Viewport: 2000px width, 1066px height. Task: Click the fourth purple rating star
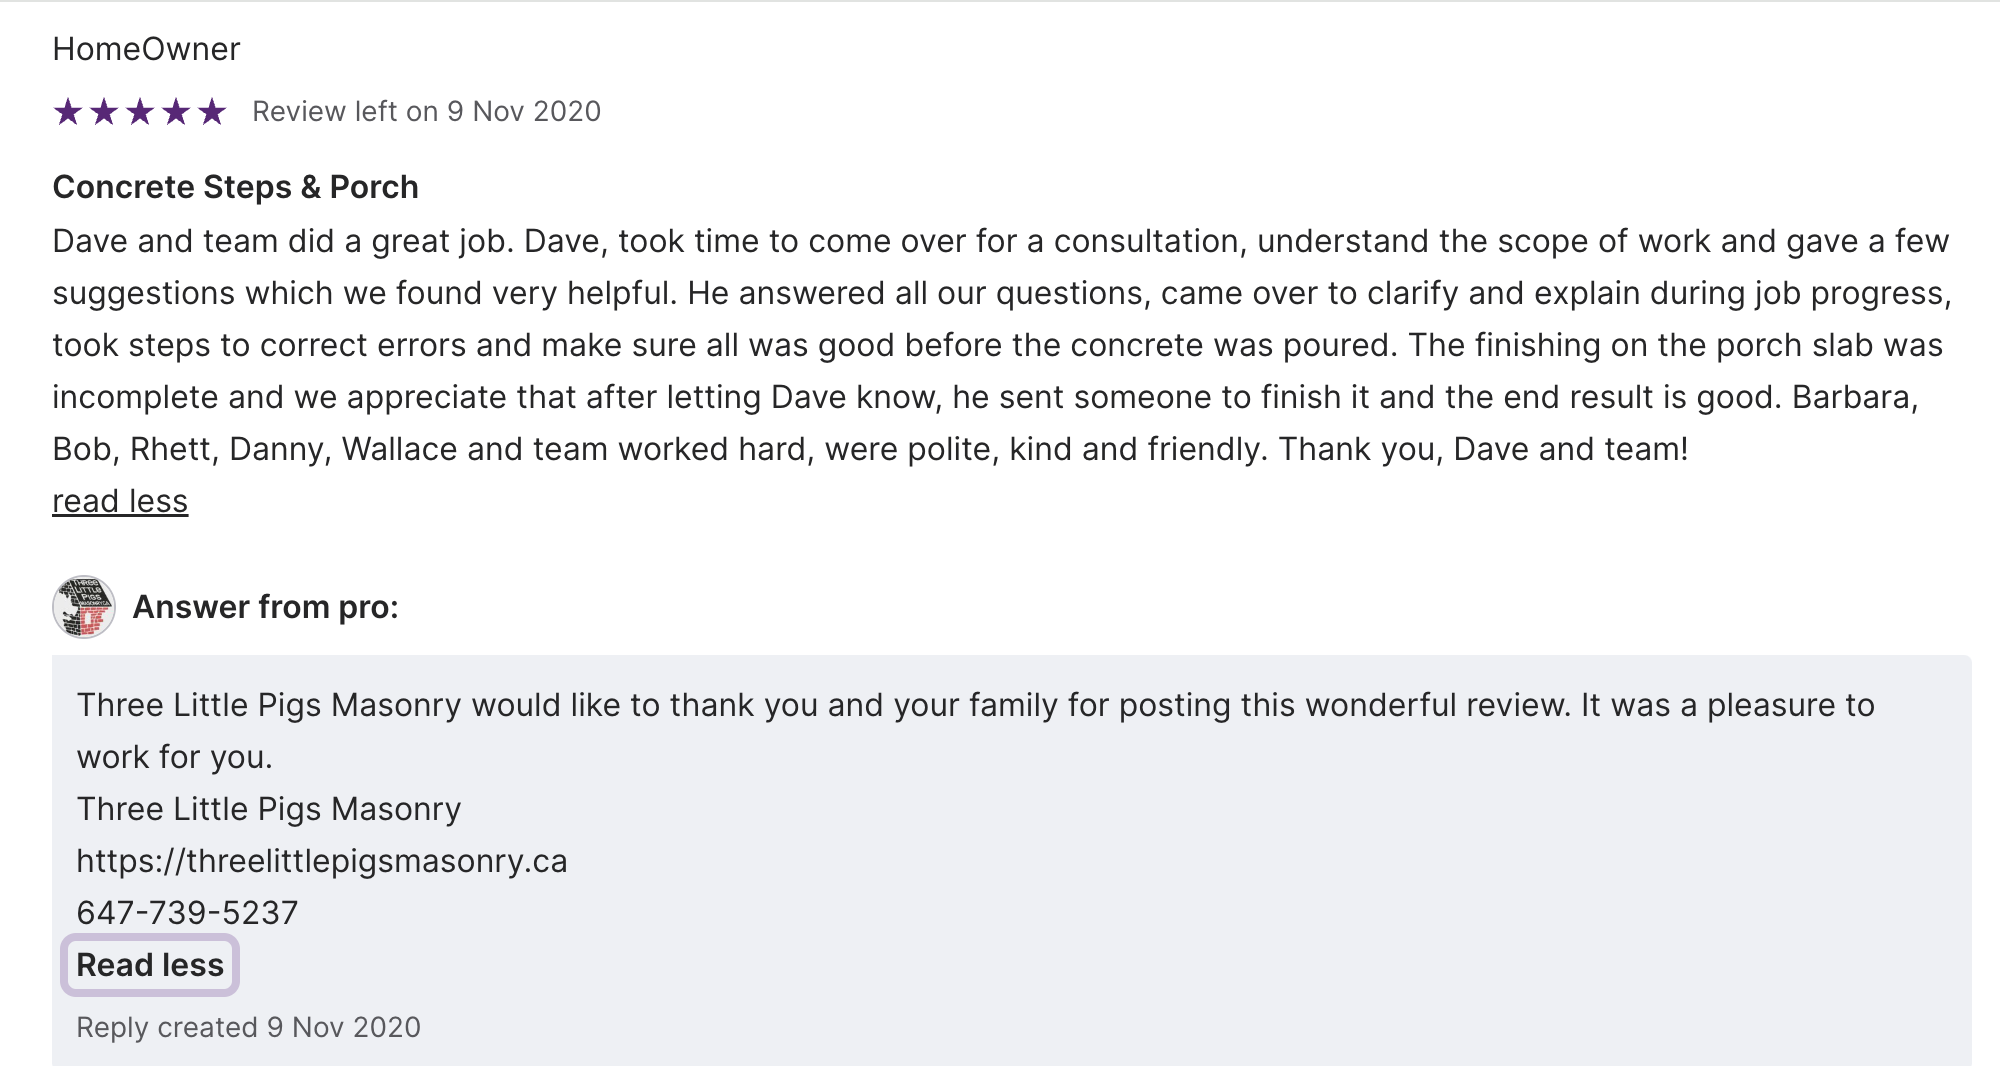[176, 111]
